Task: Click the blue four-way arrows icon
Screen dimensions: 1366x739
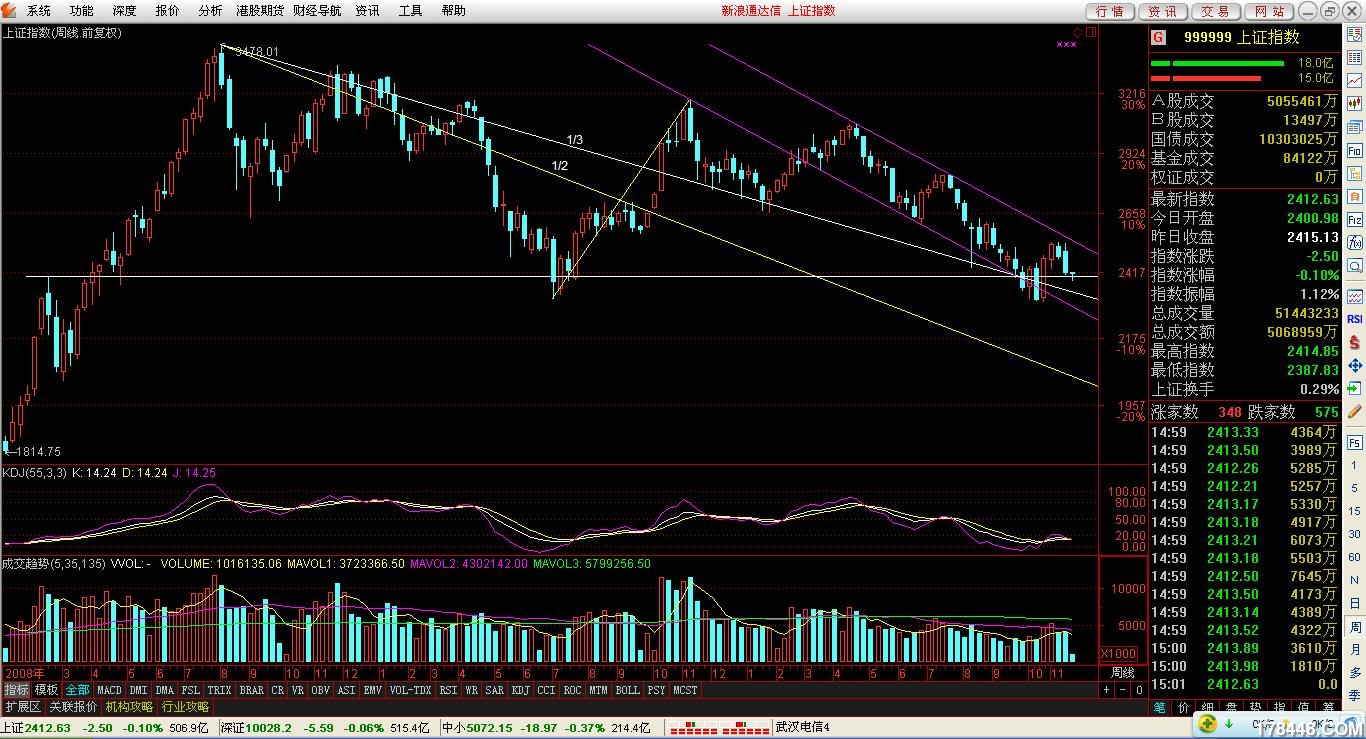Action: click(1354, 366)
